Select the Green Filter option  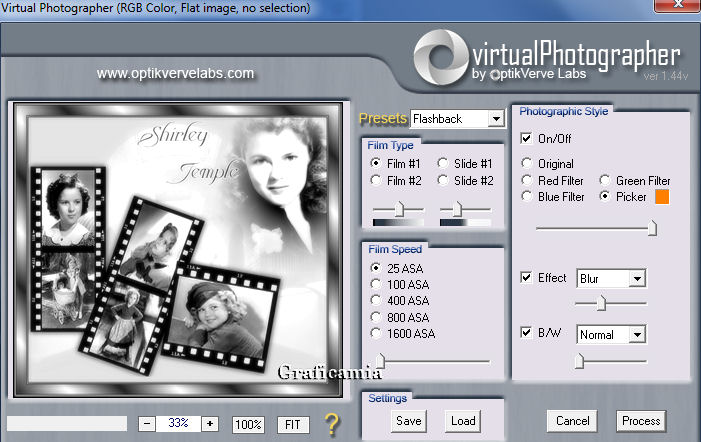[x=604, y=180]
